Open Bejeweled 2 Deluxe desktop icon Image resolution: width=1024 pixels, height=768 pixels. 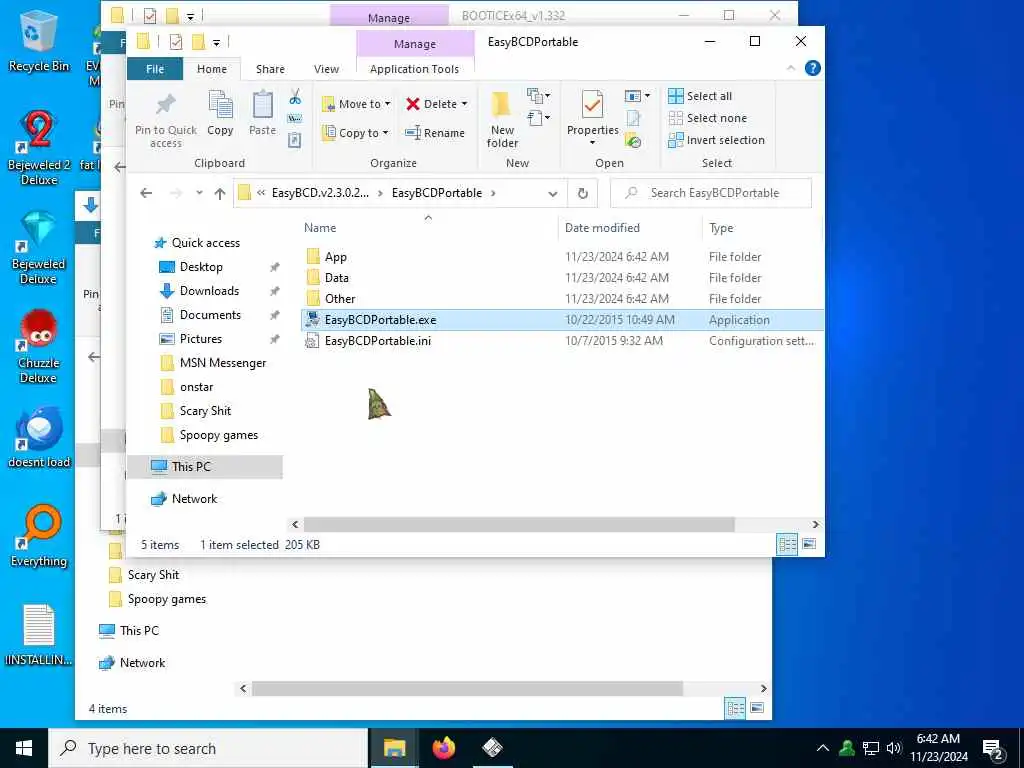(39, 148)
